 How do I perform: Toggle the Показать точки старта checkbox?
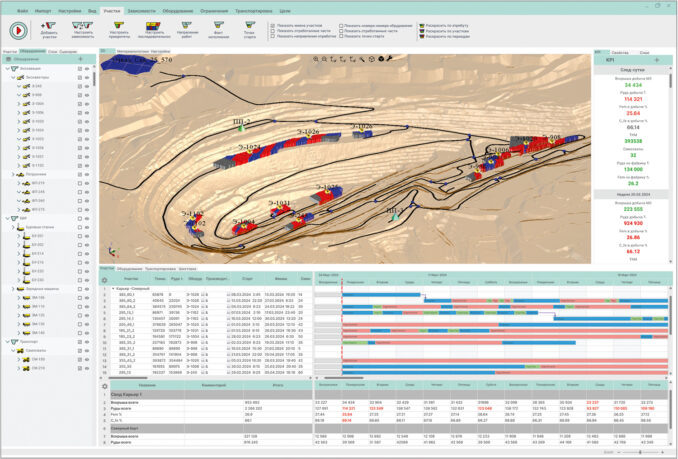point(341,37)
